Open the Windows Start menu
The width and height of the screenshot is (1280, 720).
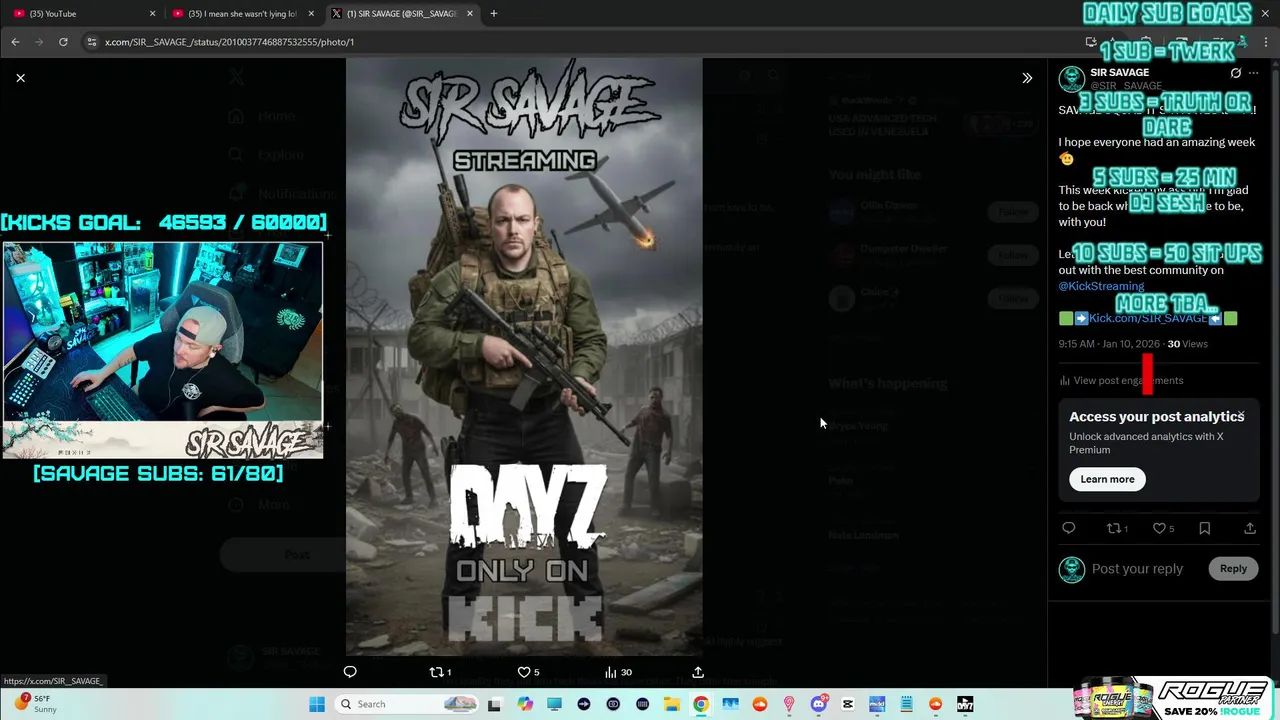317,704
